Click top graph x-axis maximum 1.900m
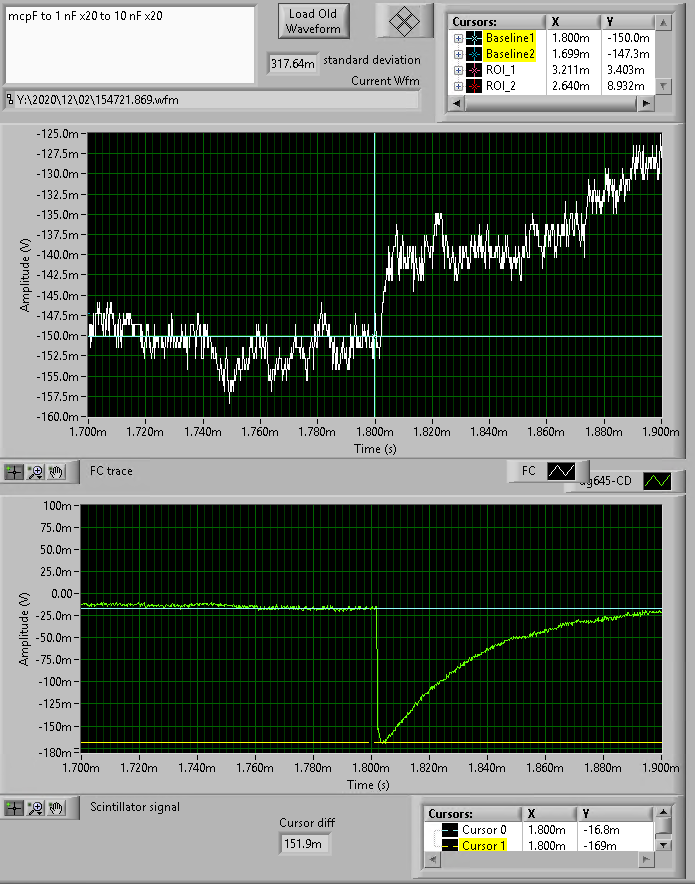The height and width of the screenshot is (884, 695). (661, 432)
